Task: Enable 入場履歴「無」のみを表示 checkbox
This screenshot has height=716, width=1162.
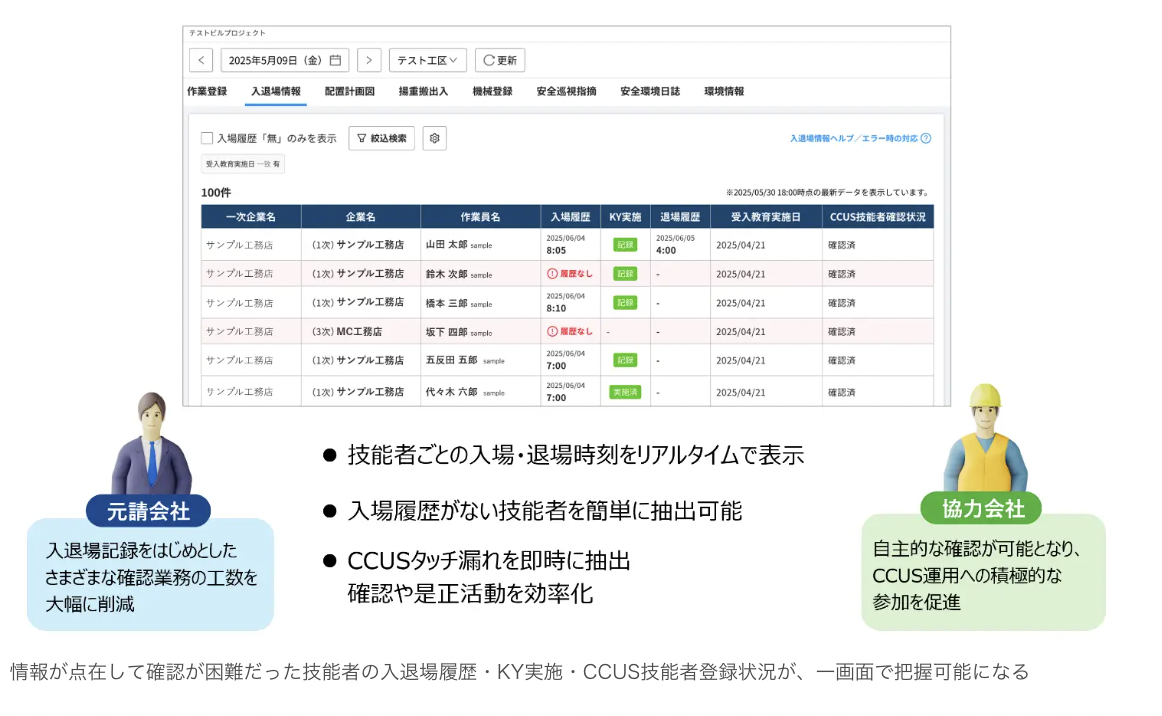Action: (x=207, y=139)
